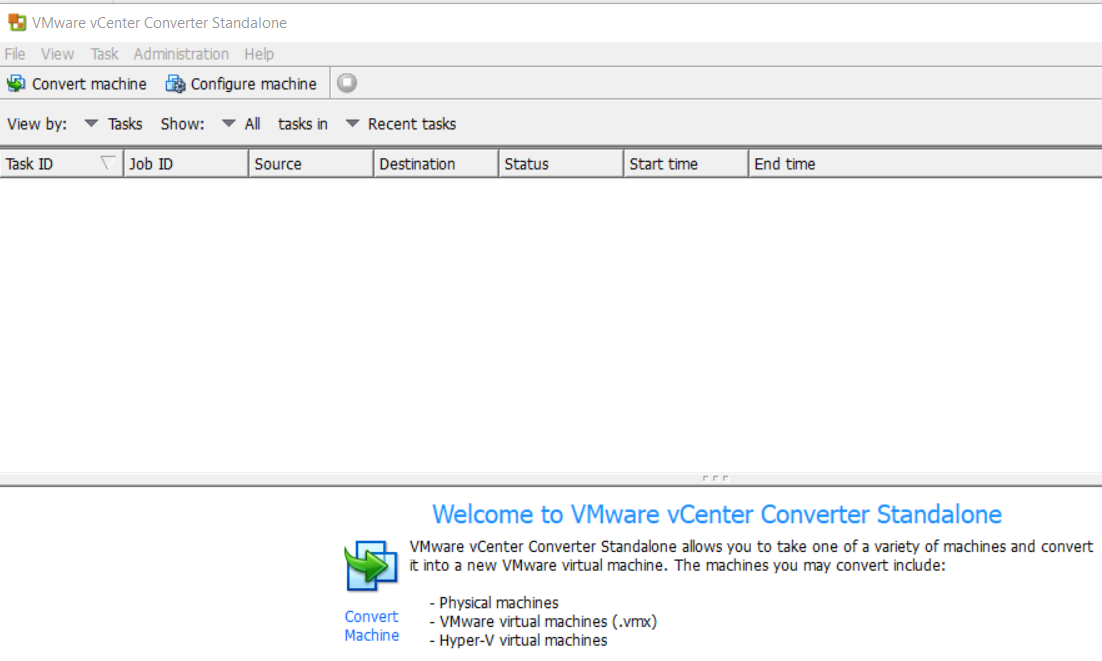Sort by the Start time column header
Screen dimensions: 1102x661
coord(687,164)
